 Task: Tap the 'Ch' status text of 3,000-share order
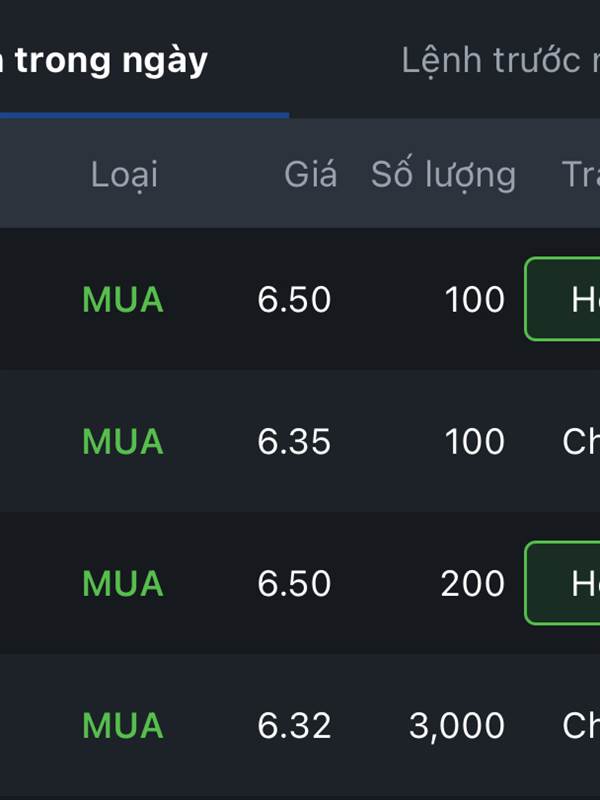[x=581, y=725]
